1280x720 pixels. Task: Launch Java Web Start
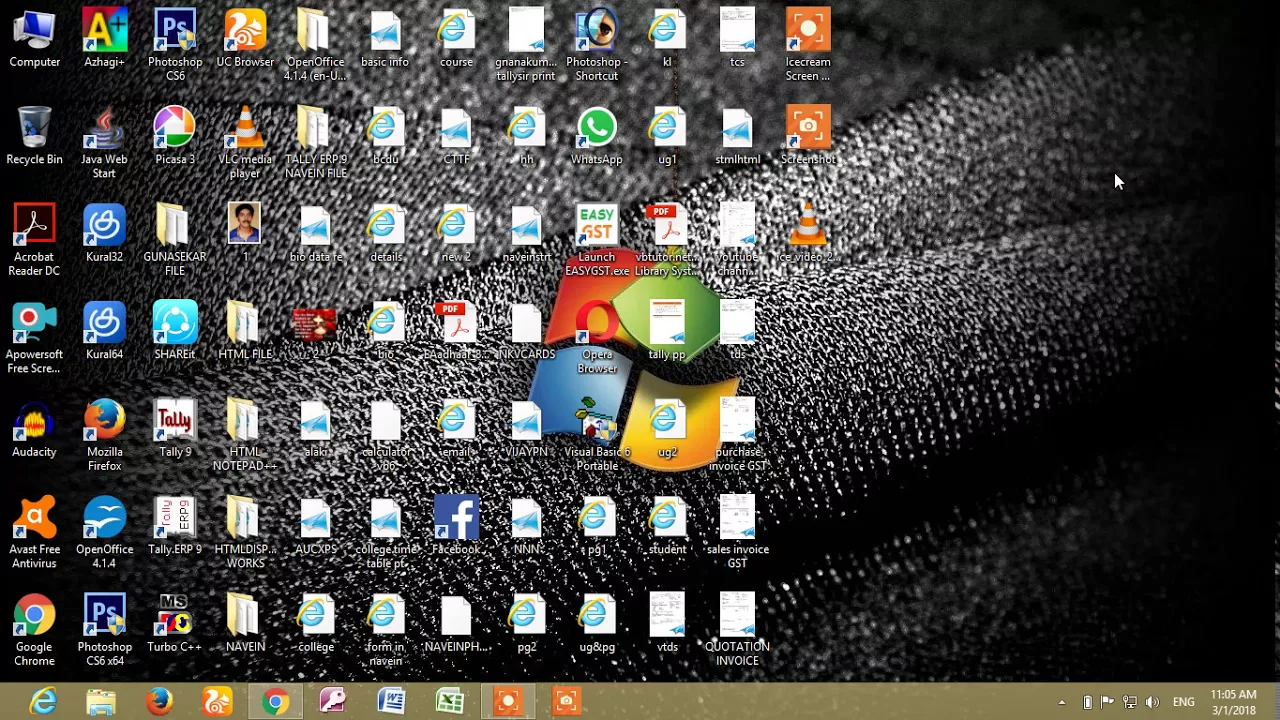[x=104, y=144]
